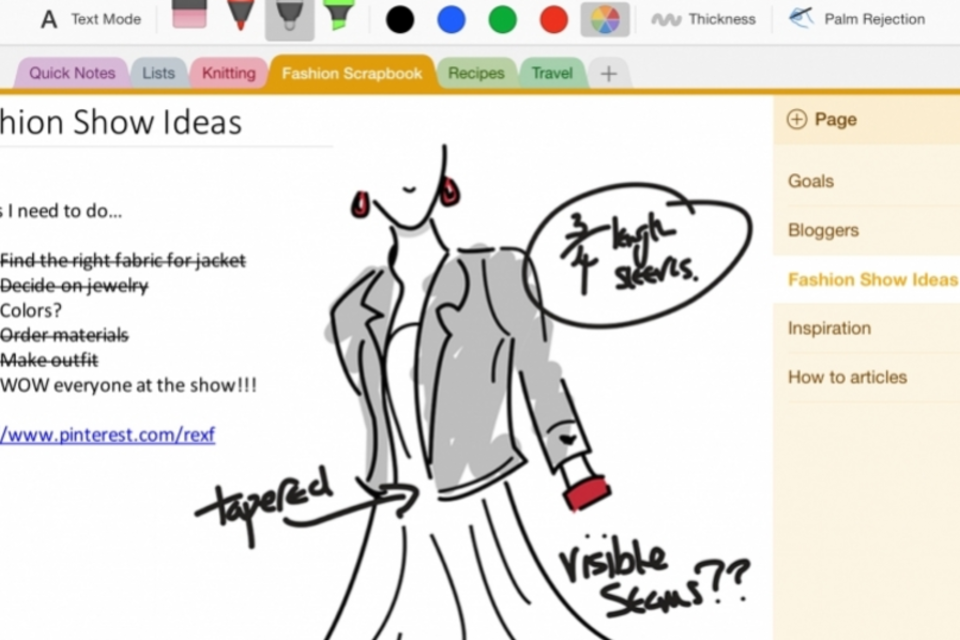Choose the black ink color
960x640 pixels.
pyautogui.click(x=400, y=19)
